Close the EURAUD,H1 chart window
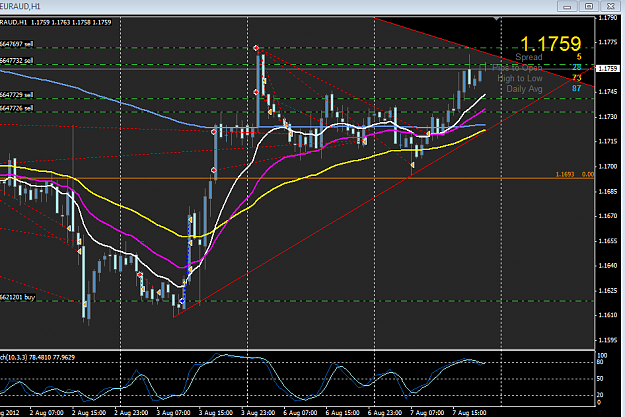This screenshot has width=625, height=417. coord(610,6)
